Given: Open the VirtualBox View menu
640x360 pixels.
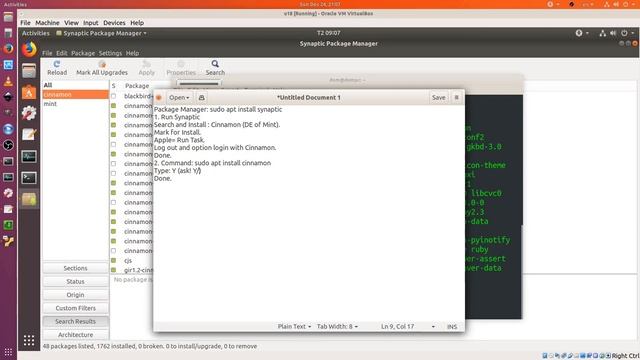Looking at the screenshot, I should [71, 23].
